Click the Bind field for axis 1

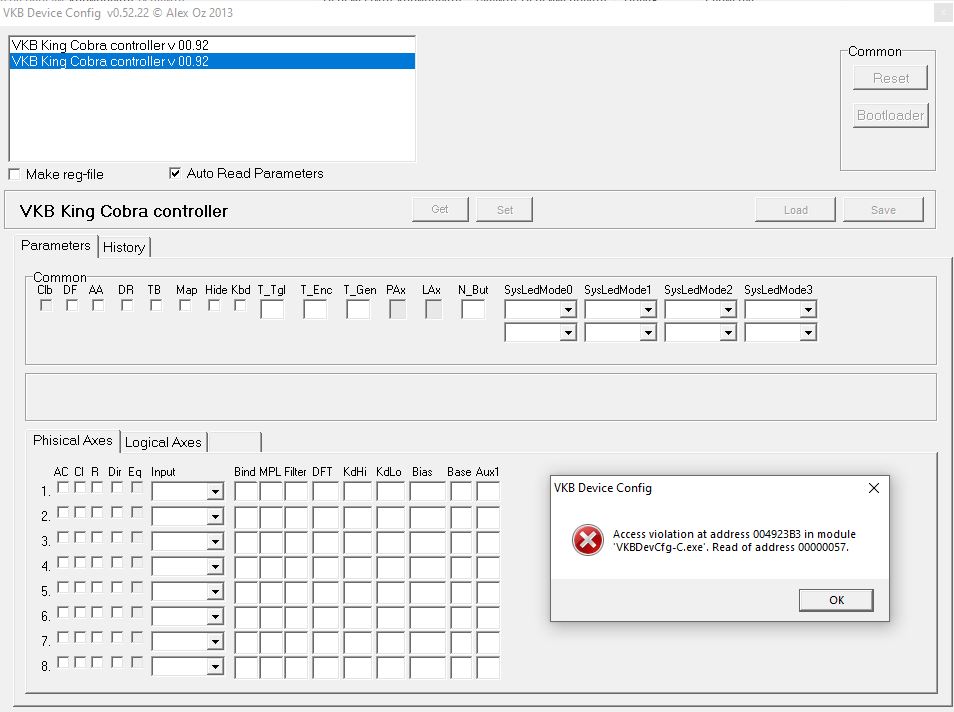(x=246, y=491)
